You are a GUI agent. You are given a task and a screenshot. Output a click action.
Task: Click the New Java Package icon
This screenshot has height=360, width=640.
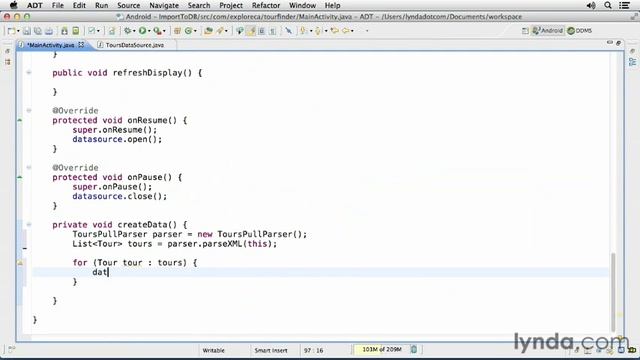pos(177,31)
